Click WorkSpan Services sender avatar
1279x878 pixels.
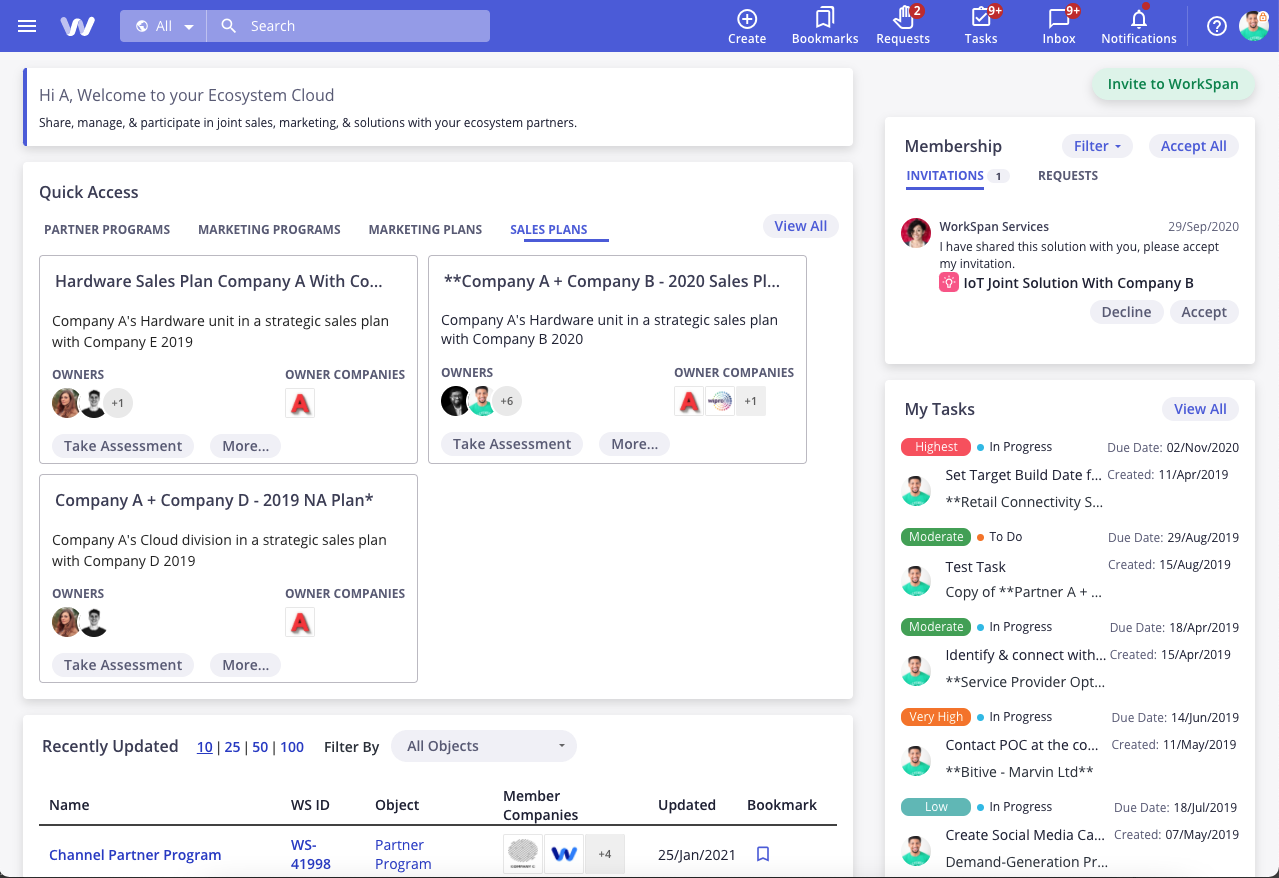916,233
